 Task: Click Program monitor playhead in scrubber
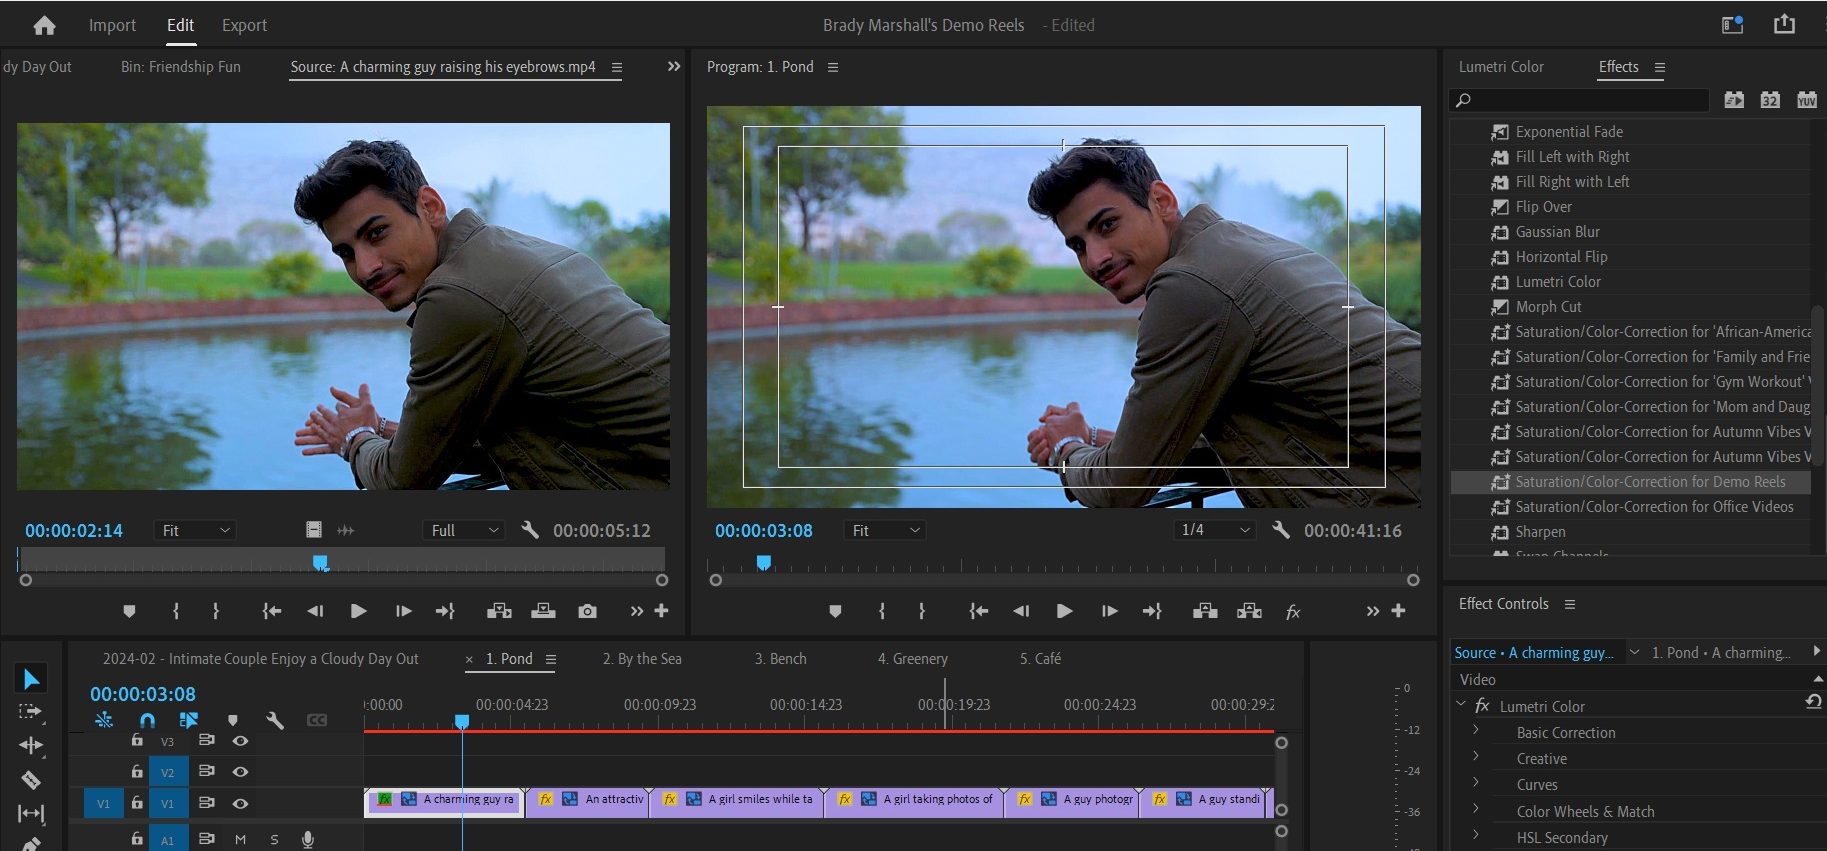pos(764,563)
